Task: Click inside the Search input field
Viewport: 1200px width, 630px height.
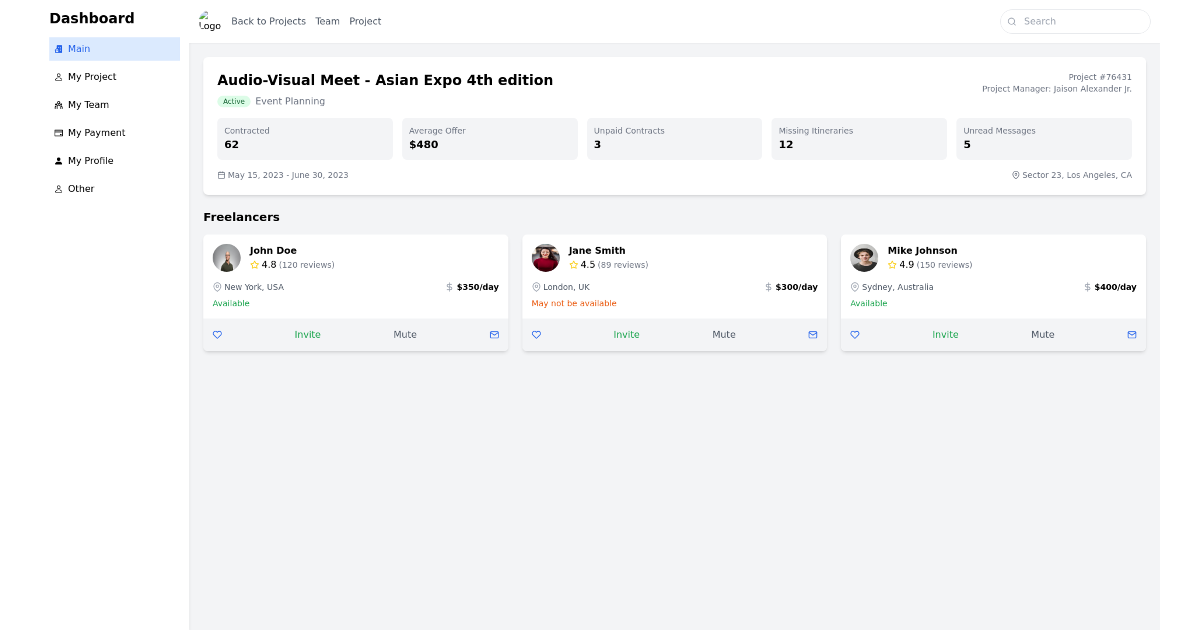Action: 1075,21
